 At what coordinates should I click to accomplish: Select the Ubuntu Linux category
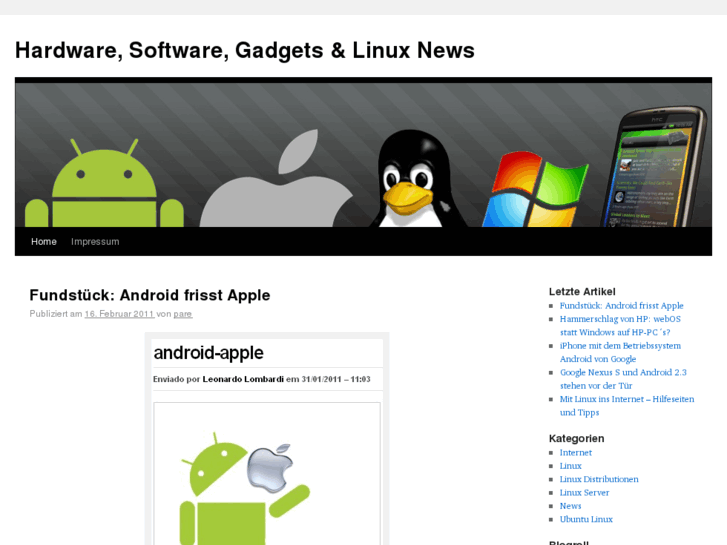[586, 519]
